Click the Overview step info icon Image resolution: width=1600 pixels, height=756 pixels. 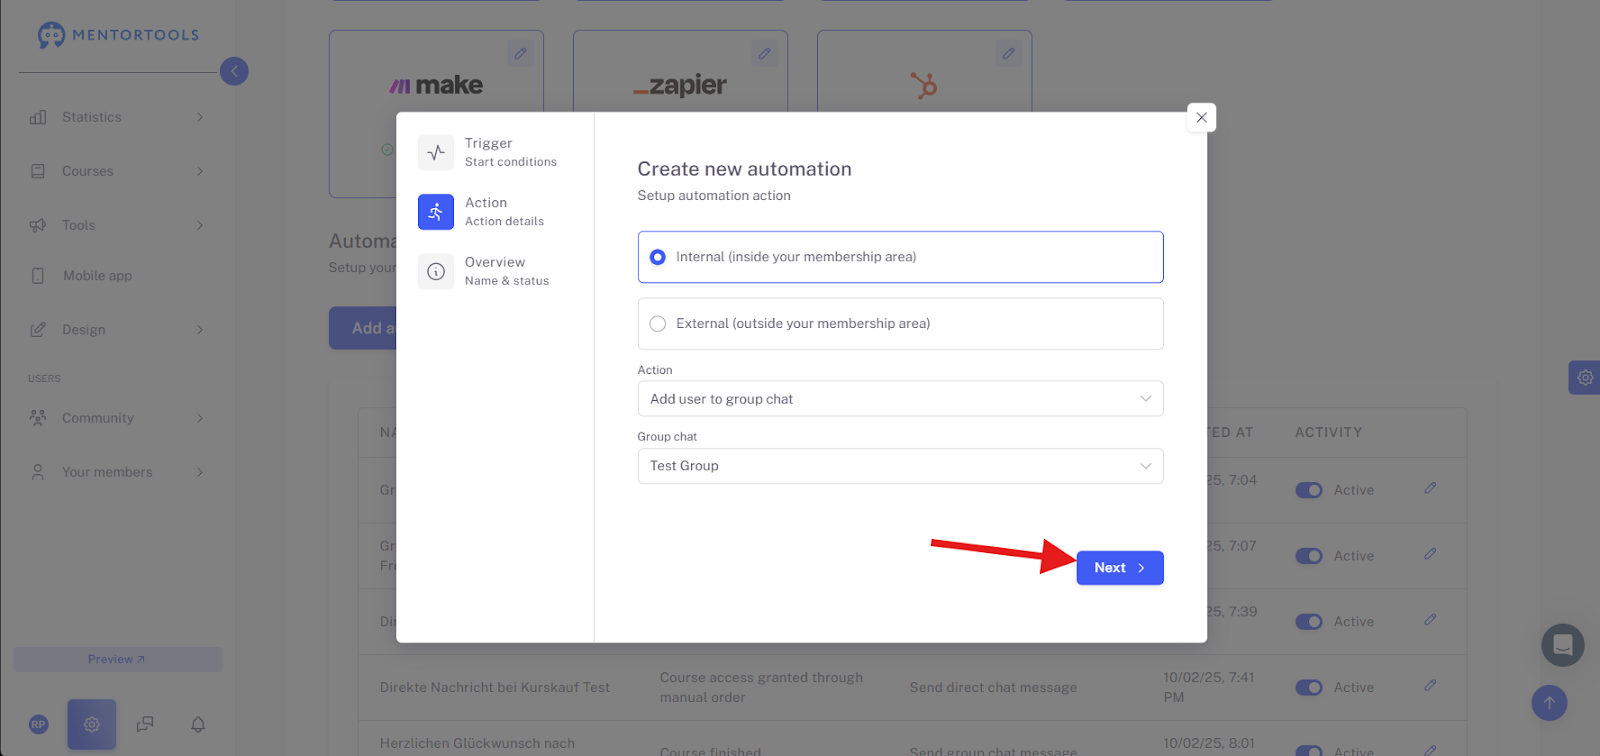click(436, 271)
